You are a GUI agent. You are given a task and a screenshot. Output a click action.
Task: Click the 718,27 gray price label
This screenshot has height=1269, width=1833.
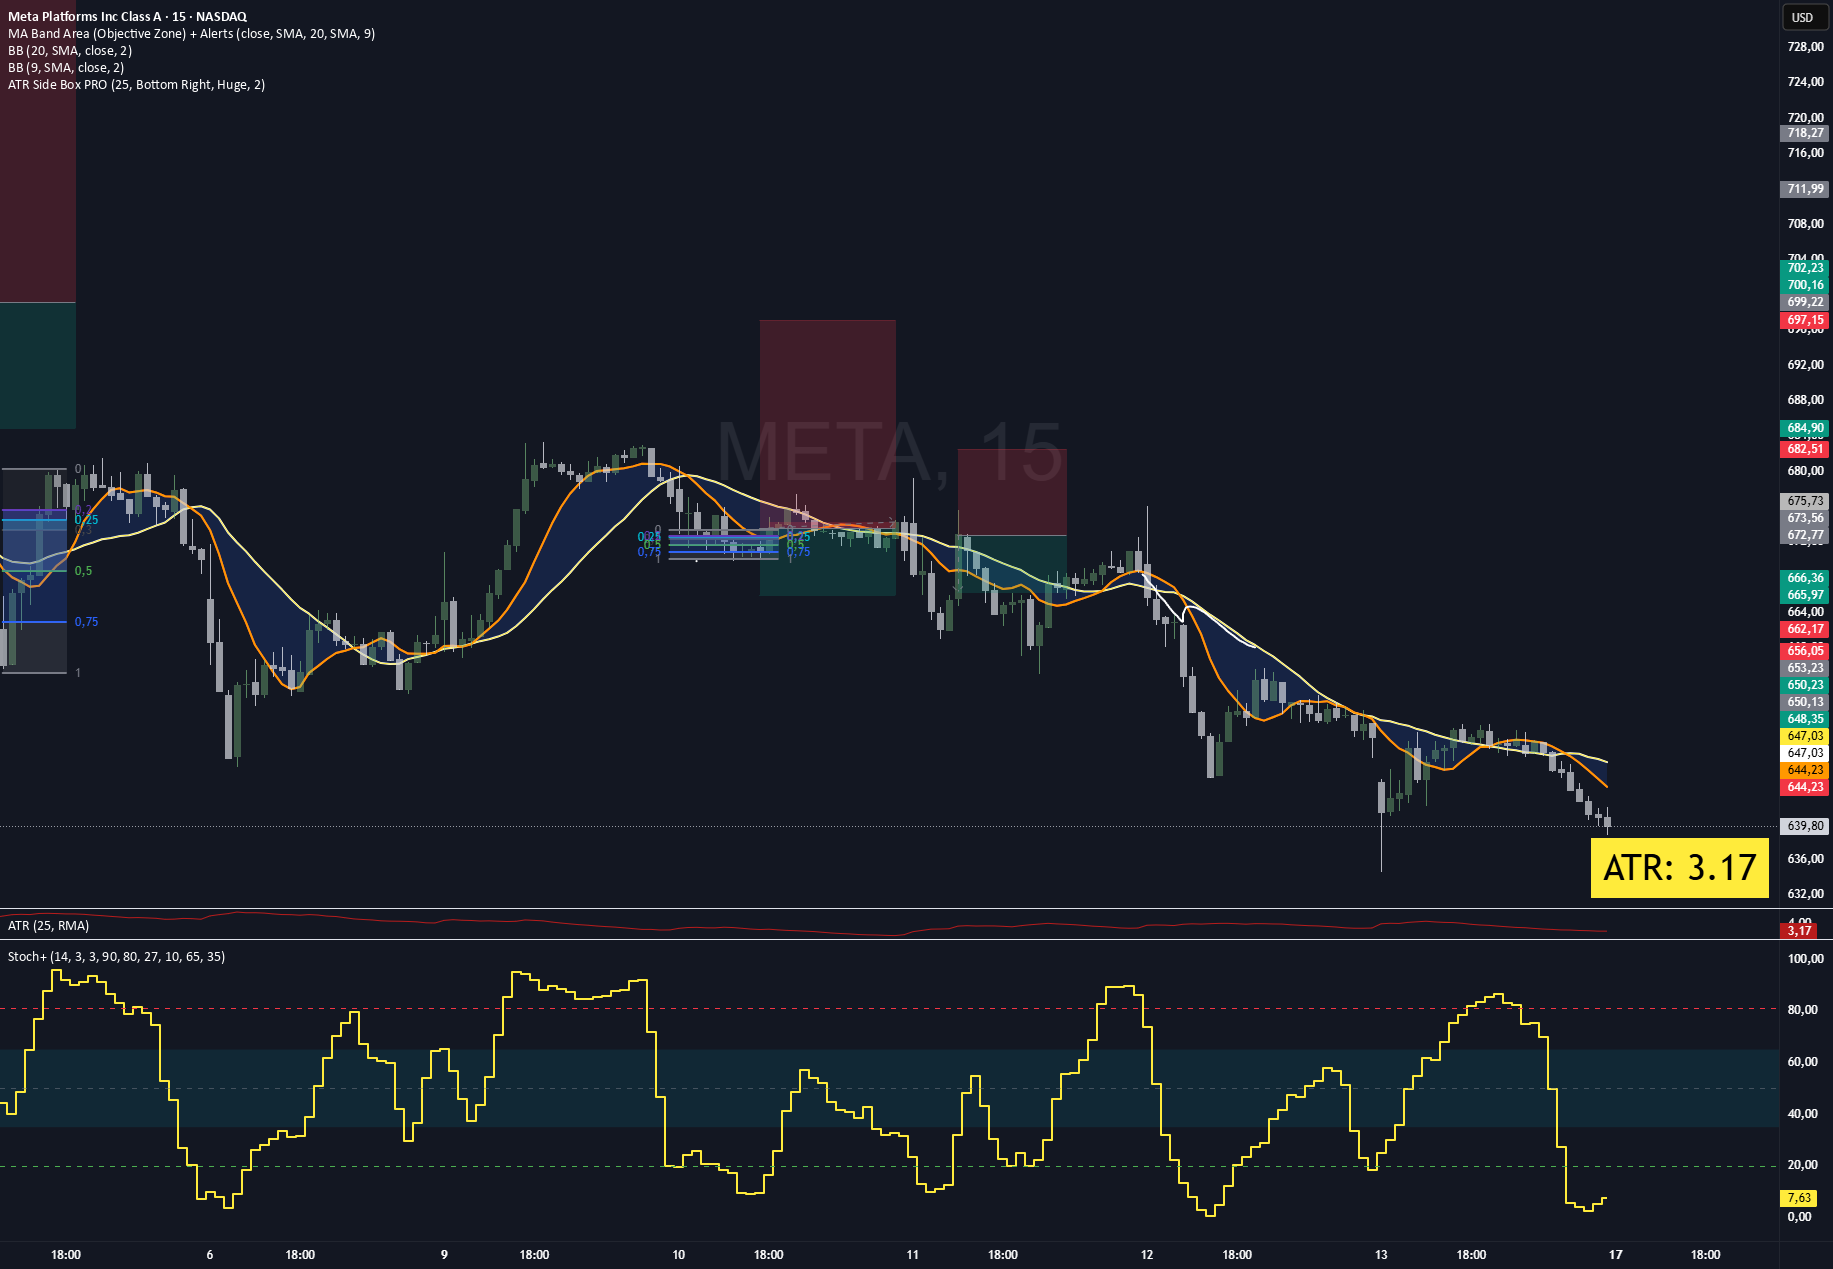(1805, 133)
